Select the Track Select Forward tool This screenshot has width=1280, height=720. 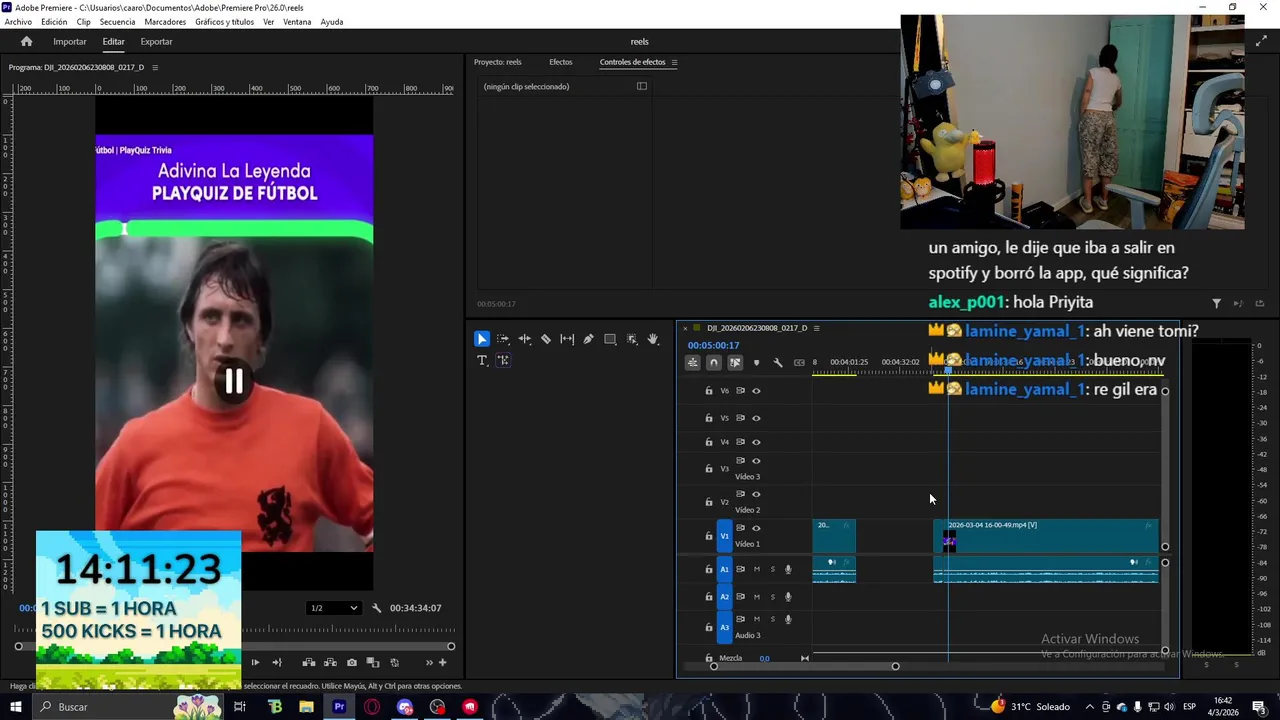(x=503, y=339)
